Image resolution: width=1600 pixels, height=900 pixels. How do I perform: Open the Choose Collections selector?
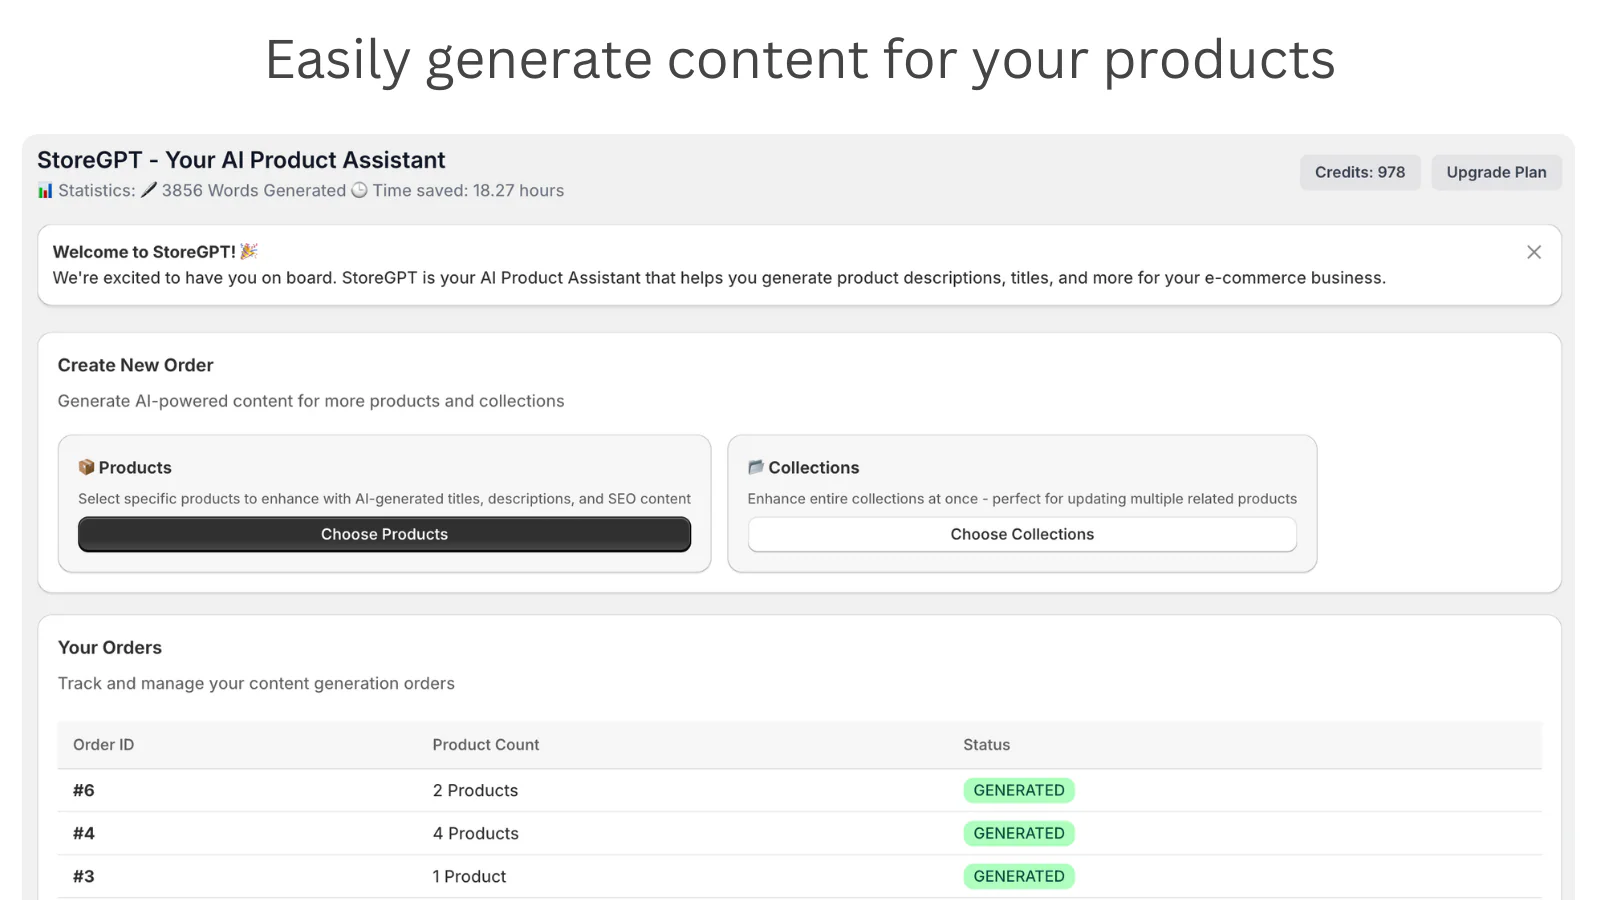point(1021,534)
